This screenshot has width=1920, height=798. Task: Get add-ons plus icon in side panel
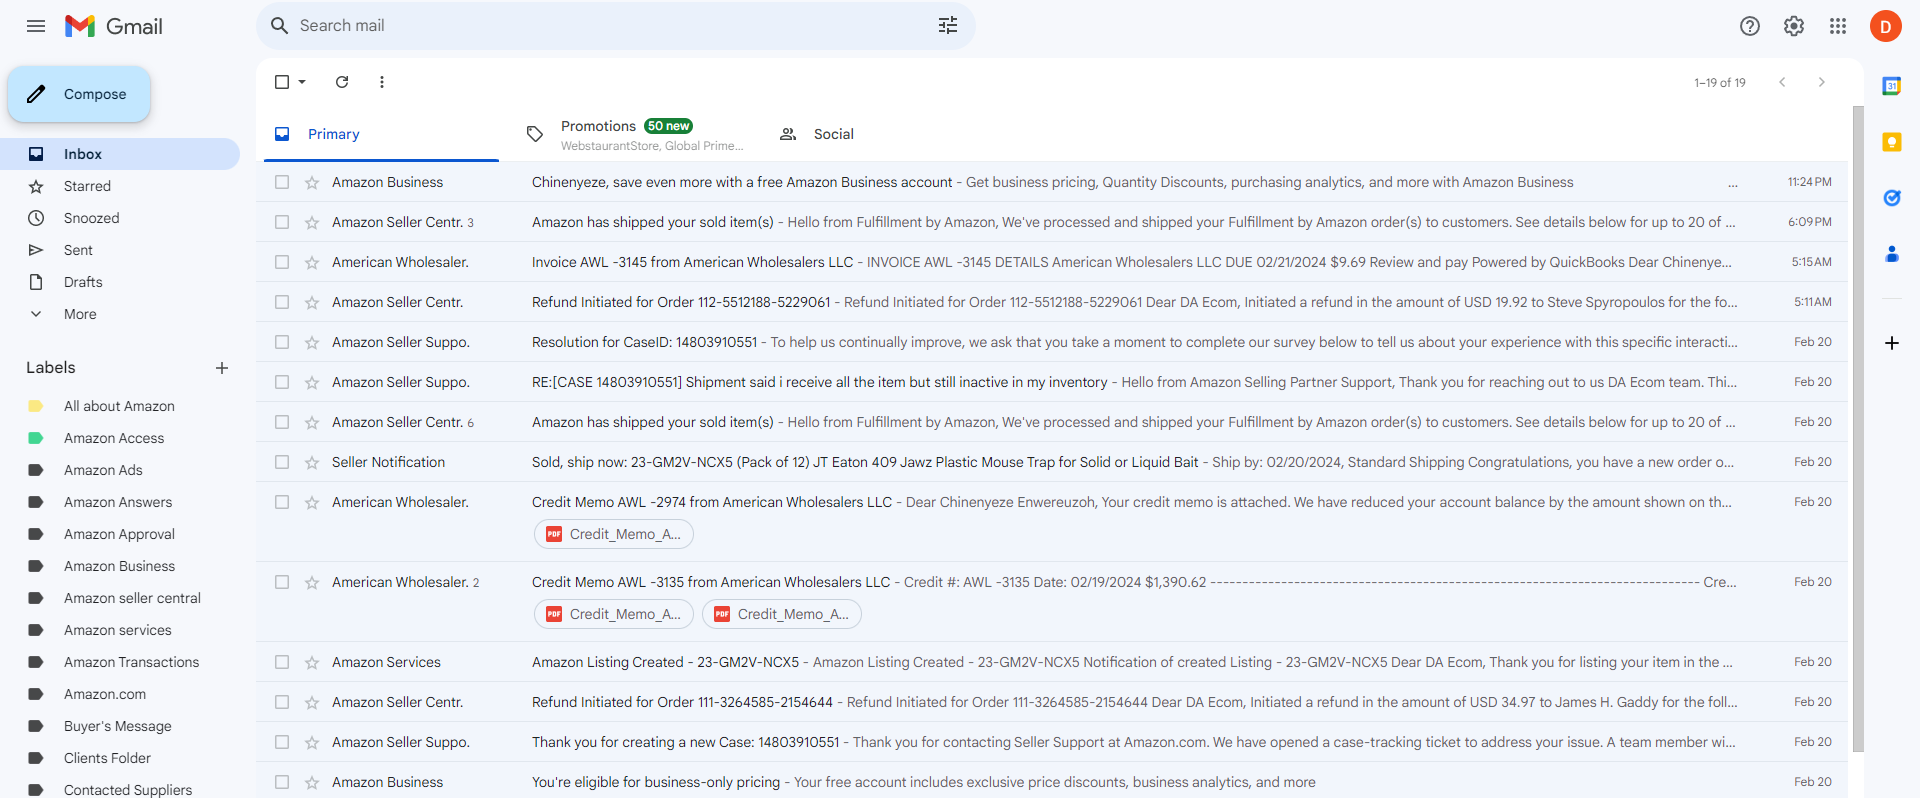(1892, 343)
